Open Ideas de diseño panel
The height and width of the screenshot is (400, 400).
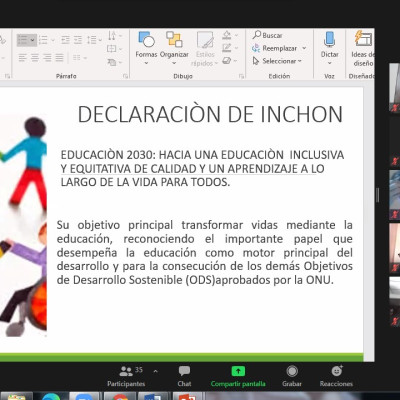363,48
